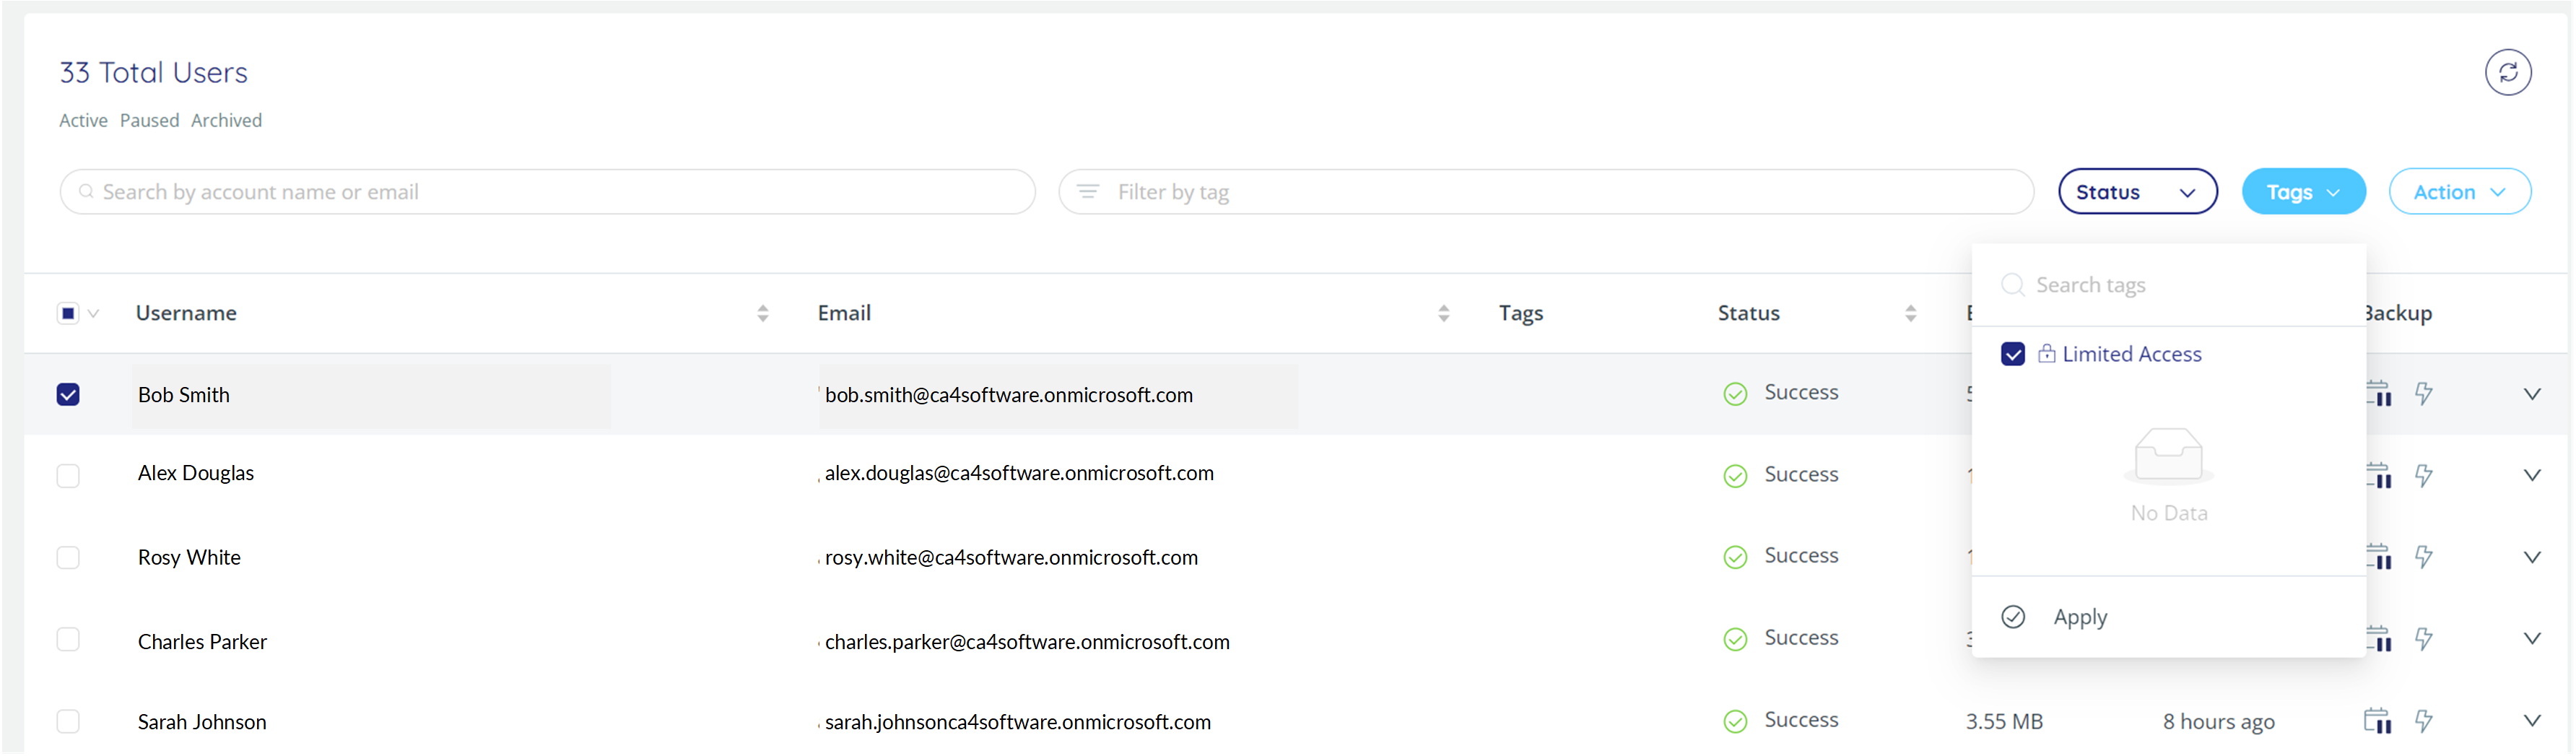2576x756 pixels.
Task: Focus the Search tags field
Action: 2168,285
